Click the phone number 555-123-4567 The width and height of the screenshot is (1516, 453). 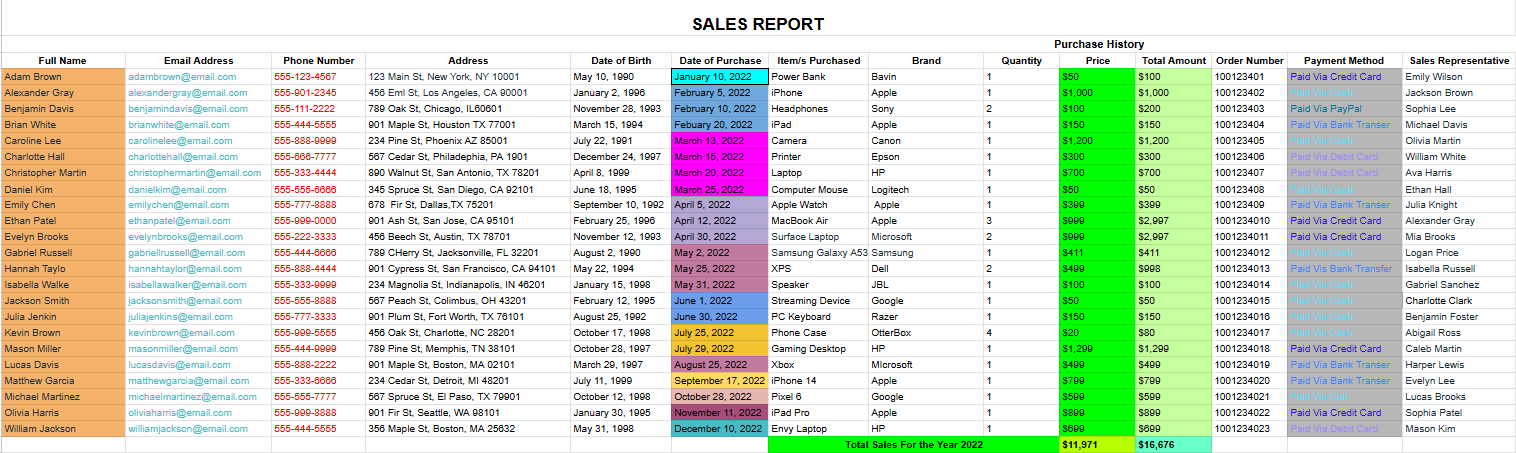pyautogui.click(x=305, y=77)
